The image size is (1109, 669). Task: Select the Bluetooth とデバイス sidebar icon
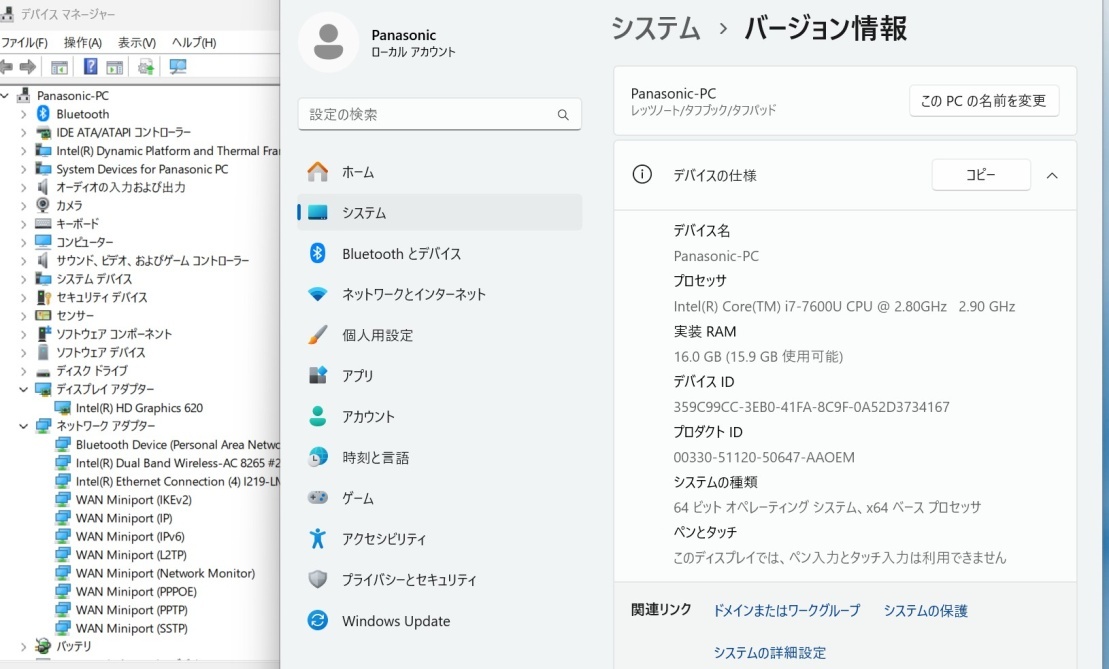tap(318, 253)
